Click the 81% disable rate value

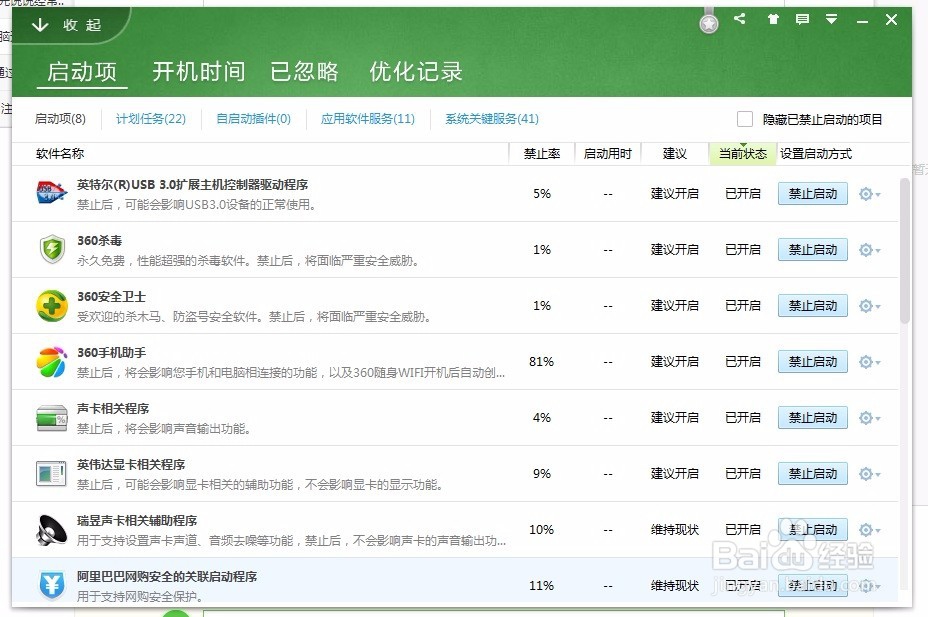[x=542, y=361]
